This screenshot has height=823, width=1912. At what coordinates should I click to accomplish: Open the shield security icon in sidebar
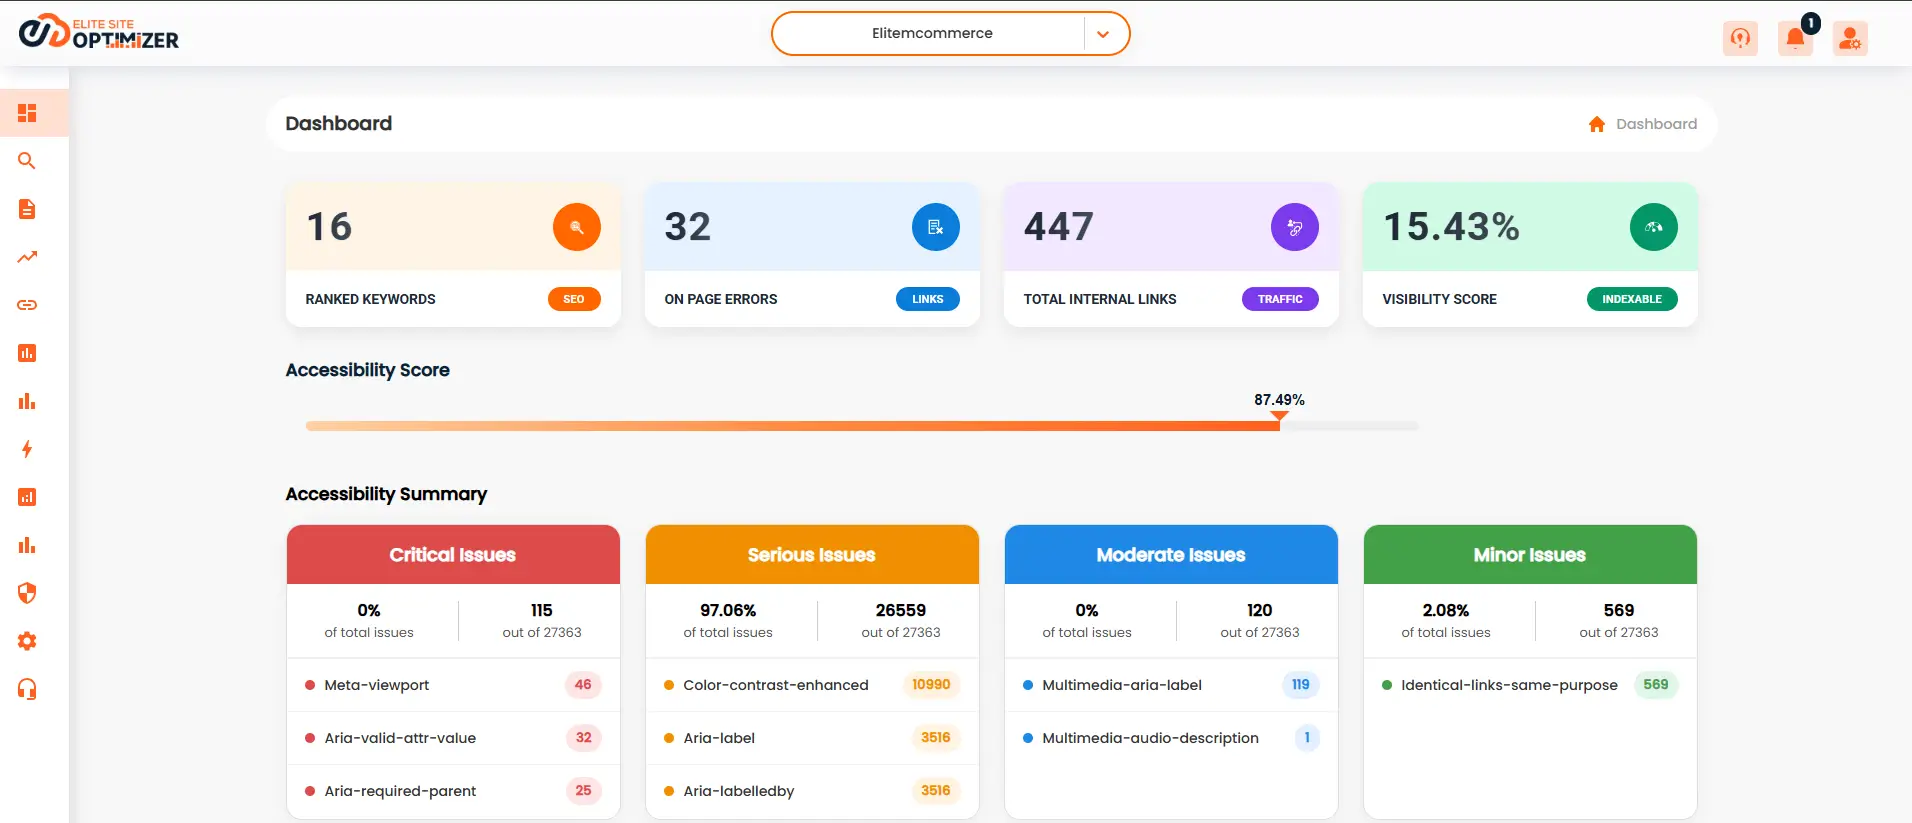tap(27, 593)
